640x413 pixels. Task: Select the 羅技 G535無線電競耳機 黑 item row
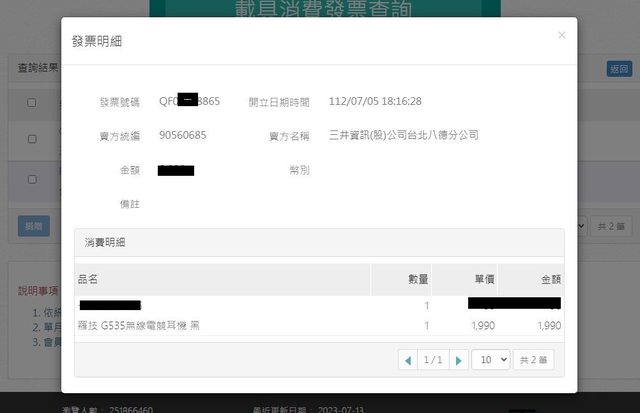(x=140, y=326)
